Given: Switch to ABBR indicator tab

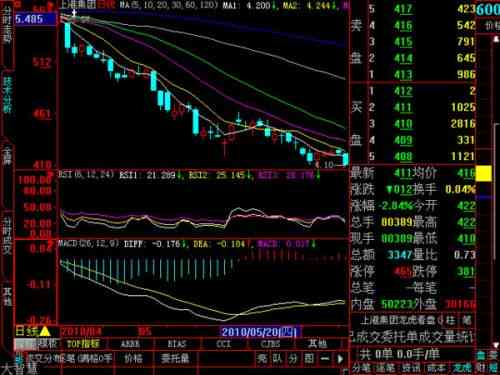Looking at the screenshot, I should [130, 344].
